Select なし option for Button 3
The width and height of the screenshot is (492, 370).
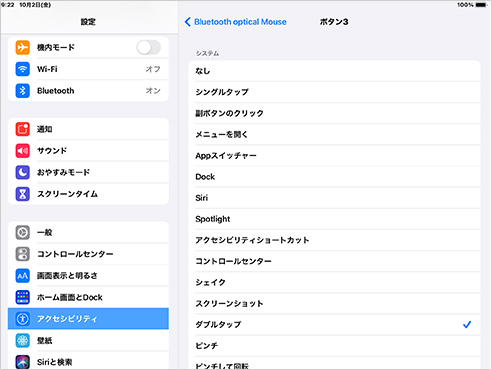click(334, 71)
